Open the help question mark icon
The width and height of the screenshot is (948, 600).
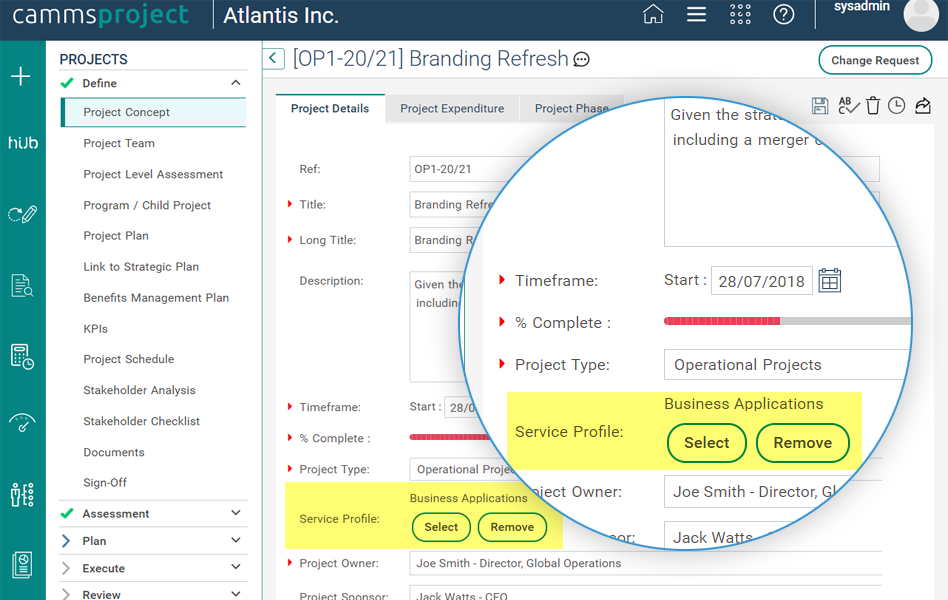[784, 14]
